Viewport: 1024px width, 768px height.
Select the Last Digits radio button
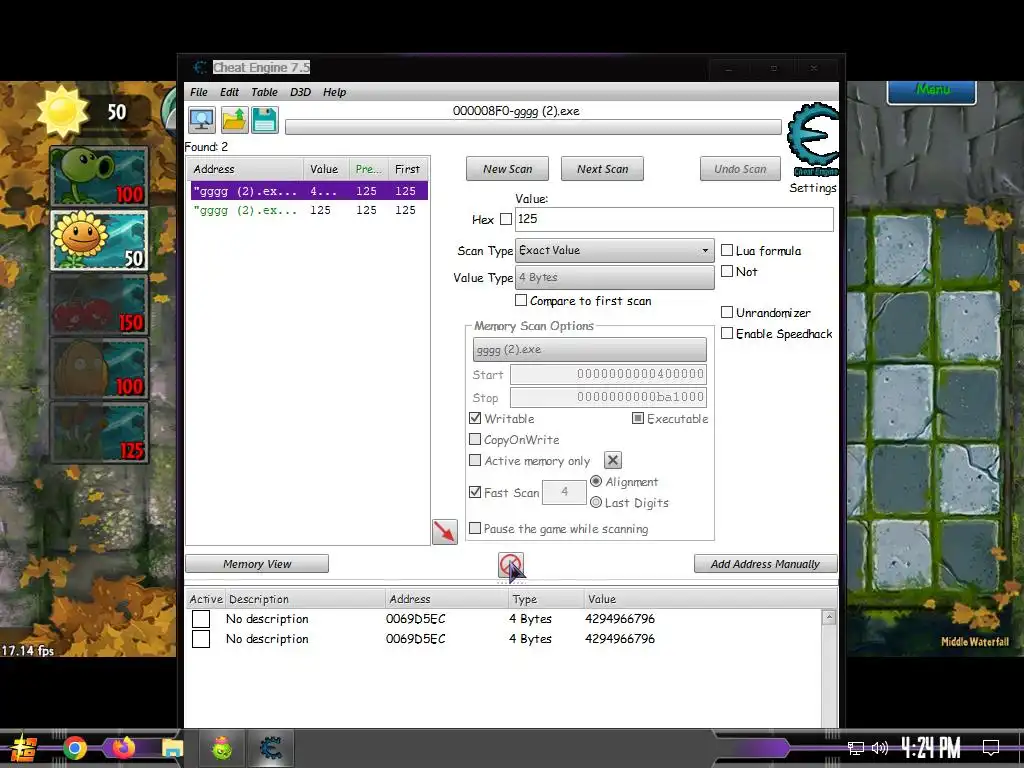(x=596, y=502)
